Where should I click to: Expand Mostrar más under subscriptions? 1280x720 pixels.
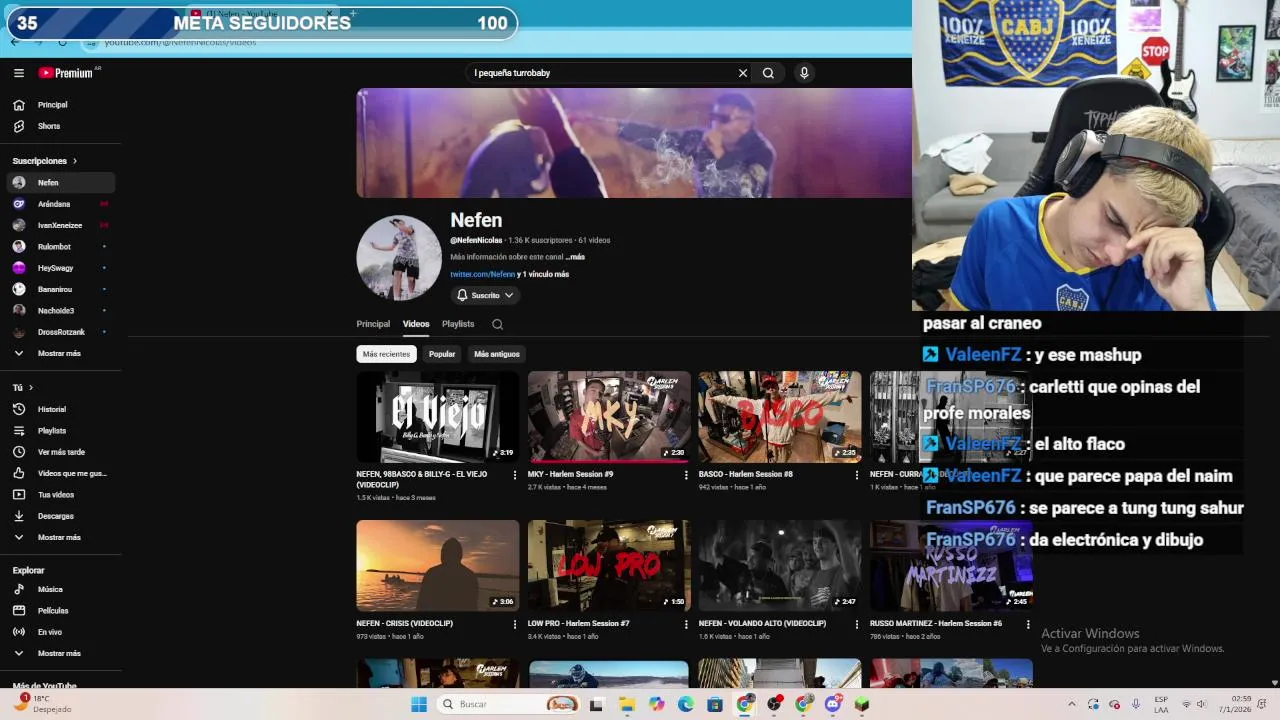(61, 353)
